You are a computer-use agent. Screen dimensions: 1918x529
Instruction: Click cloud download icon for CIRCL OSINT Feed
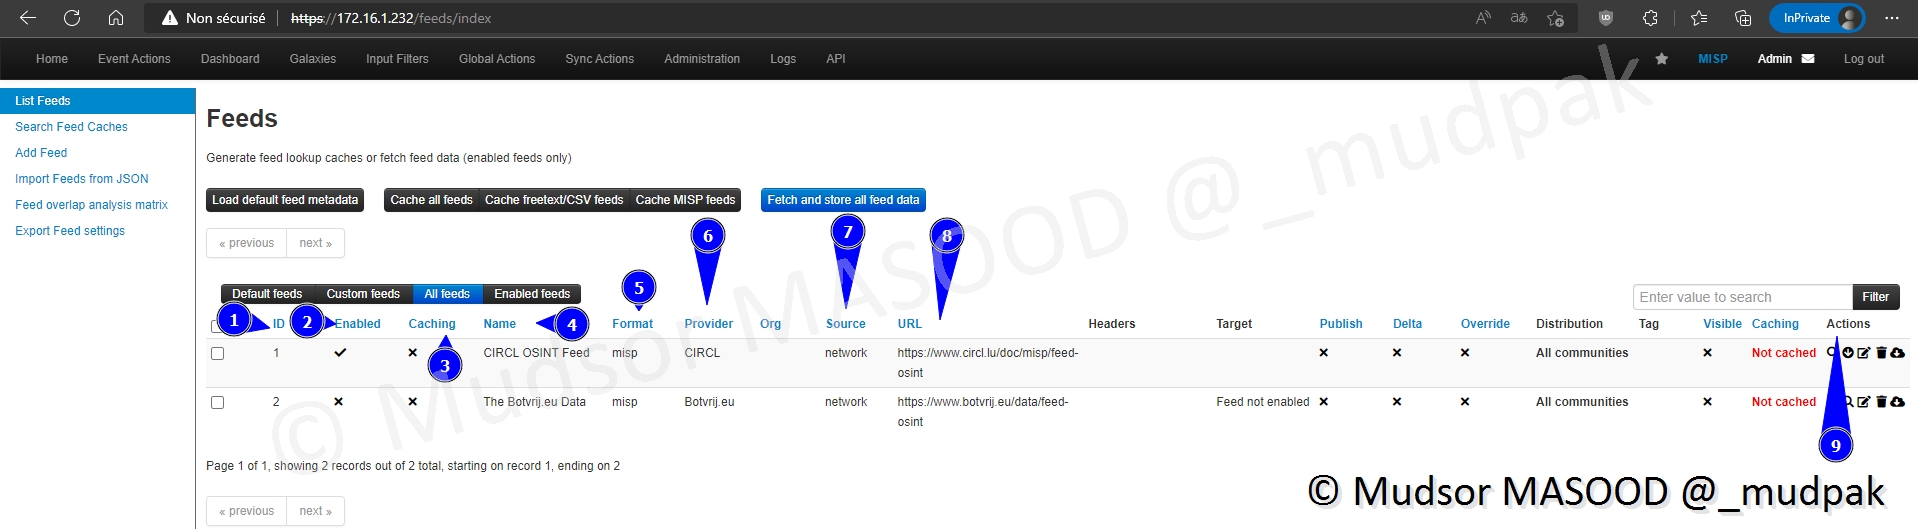click(x=1897, y=353)
